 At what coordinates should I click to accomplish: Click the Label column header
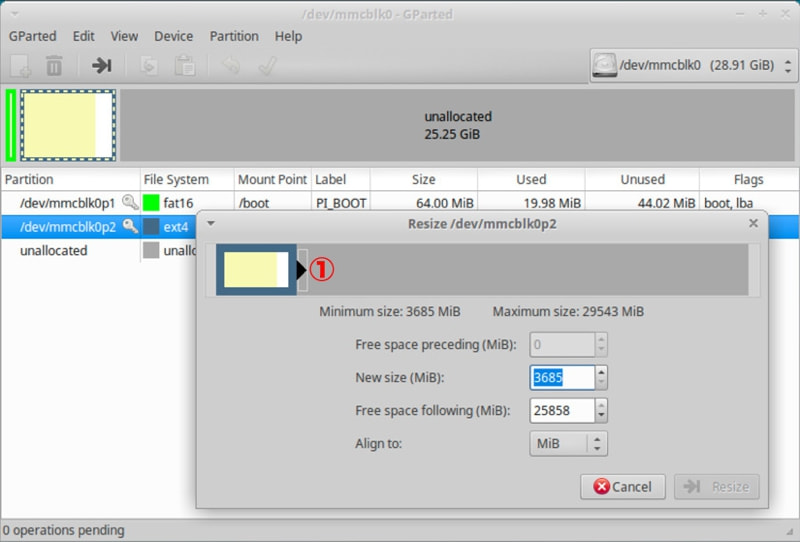(341, 179)
